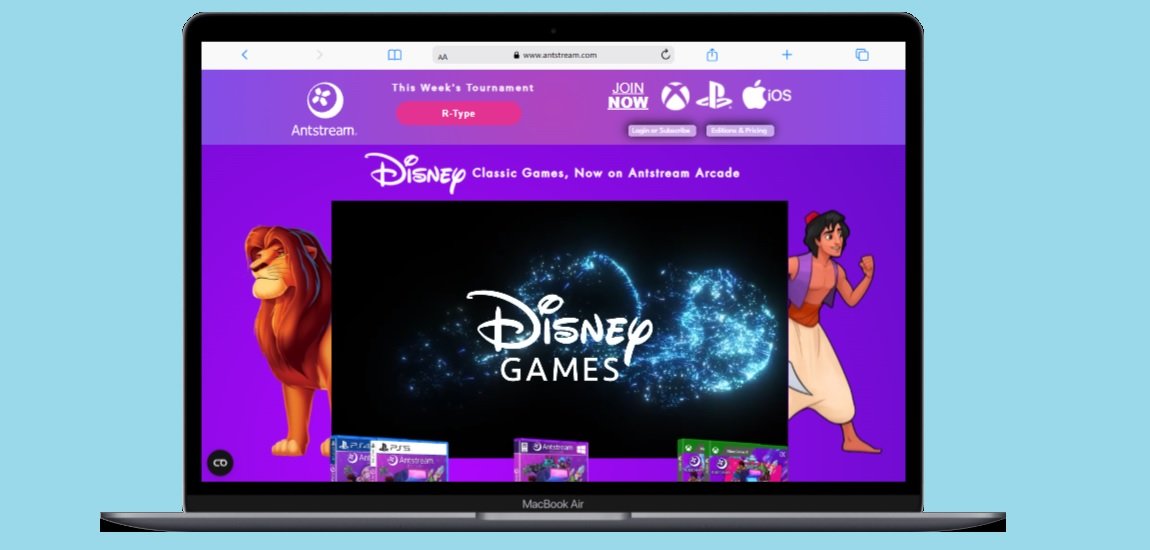Viewport: 1150px width, 550px height.
Task: Reload the page with the refresh icon
Action: click(665, 55)
